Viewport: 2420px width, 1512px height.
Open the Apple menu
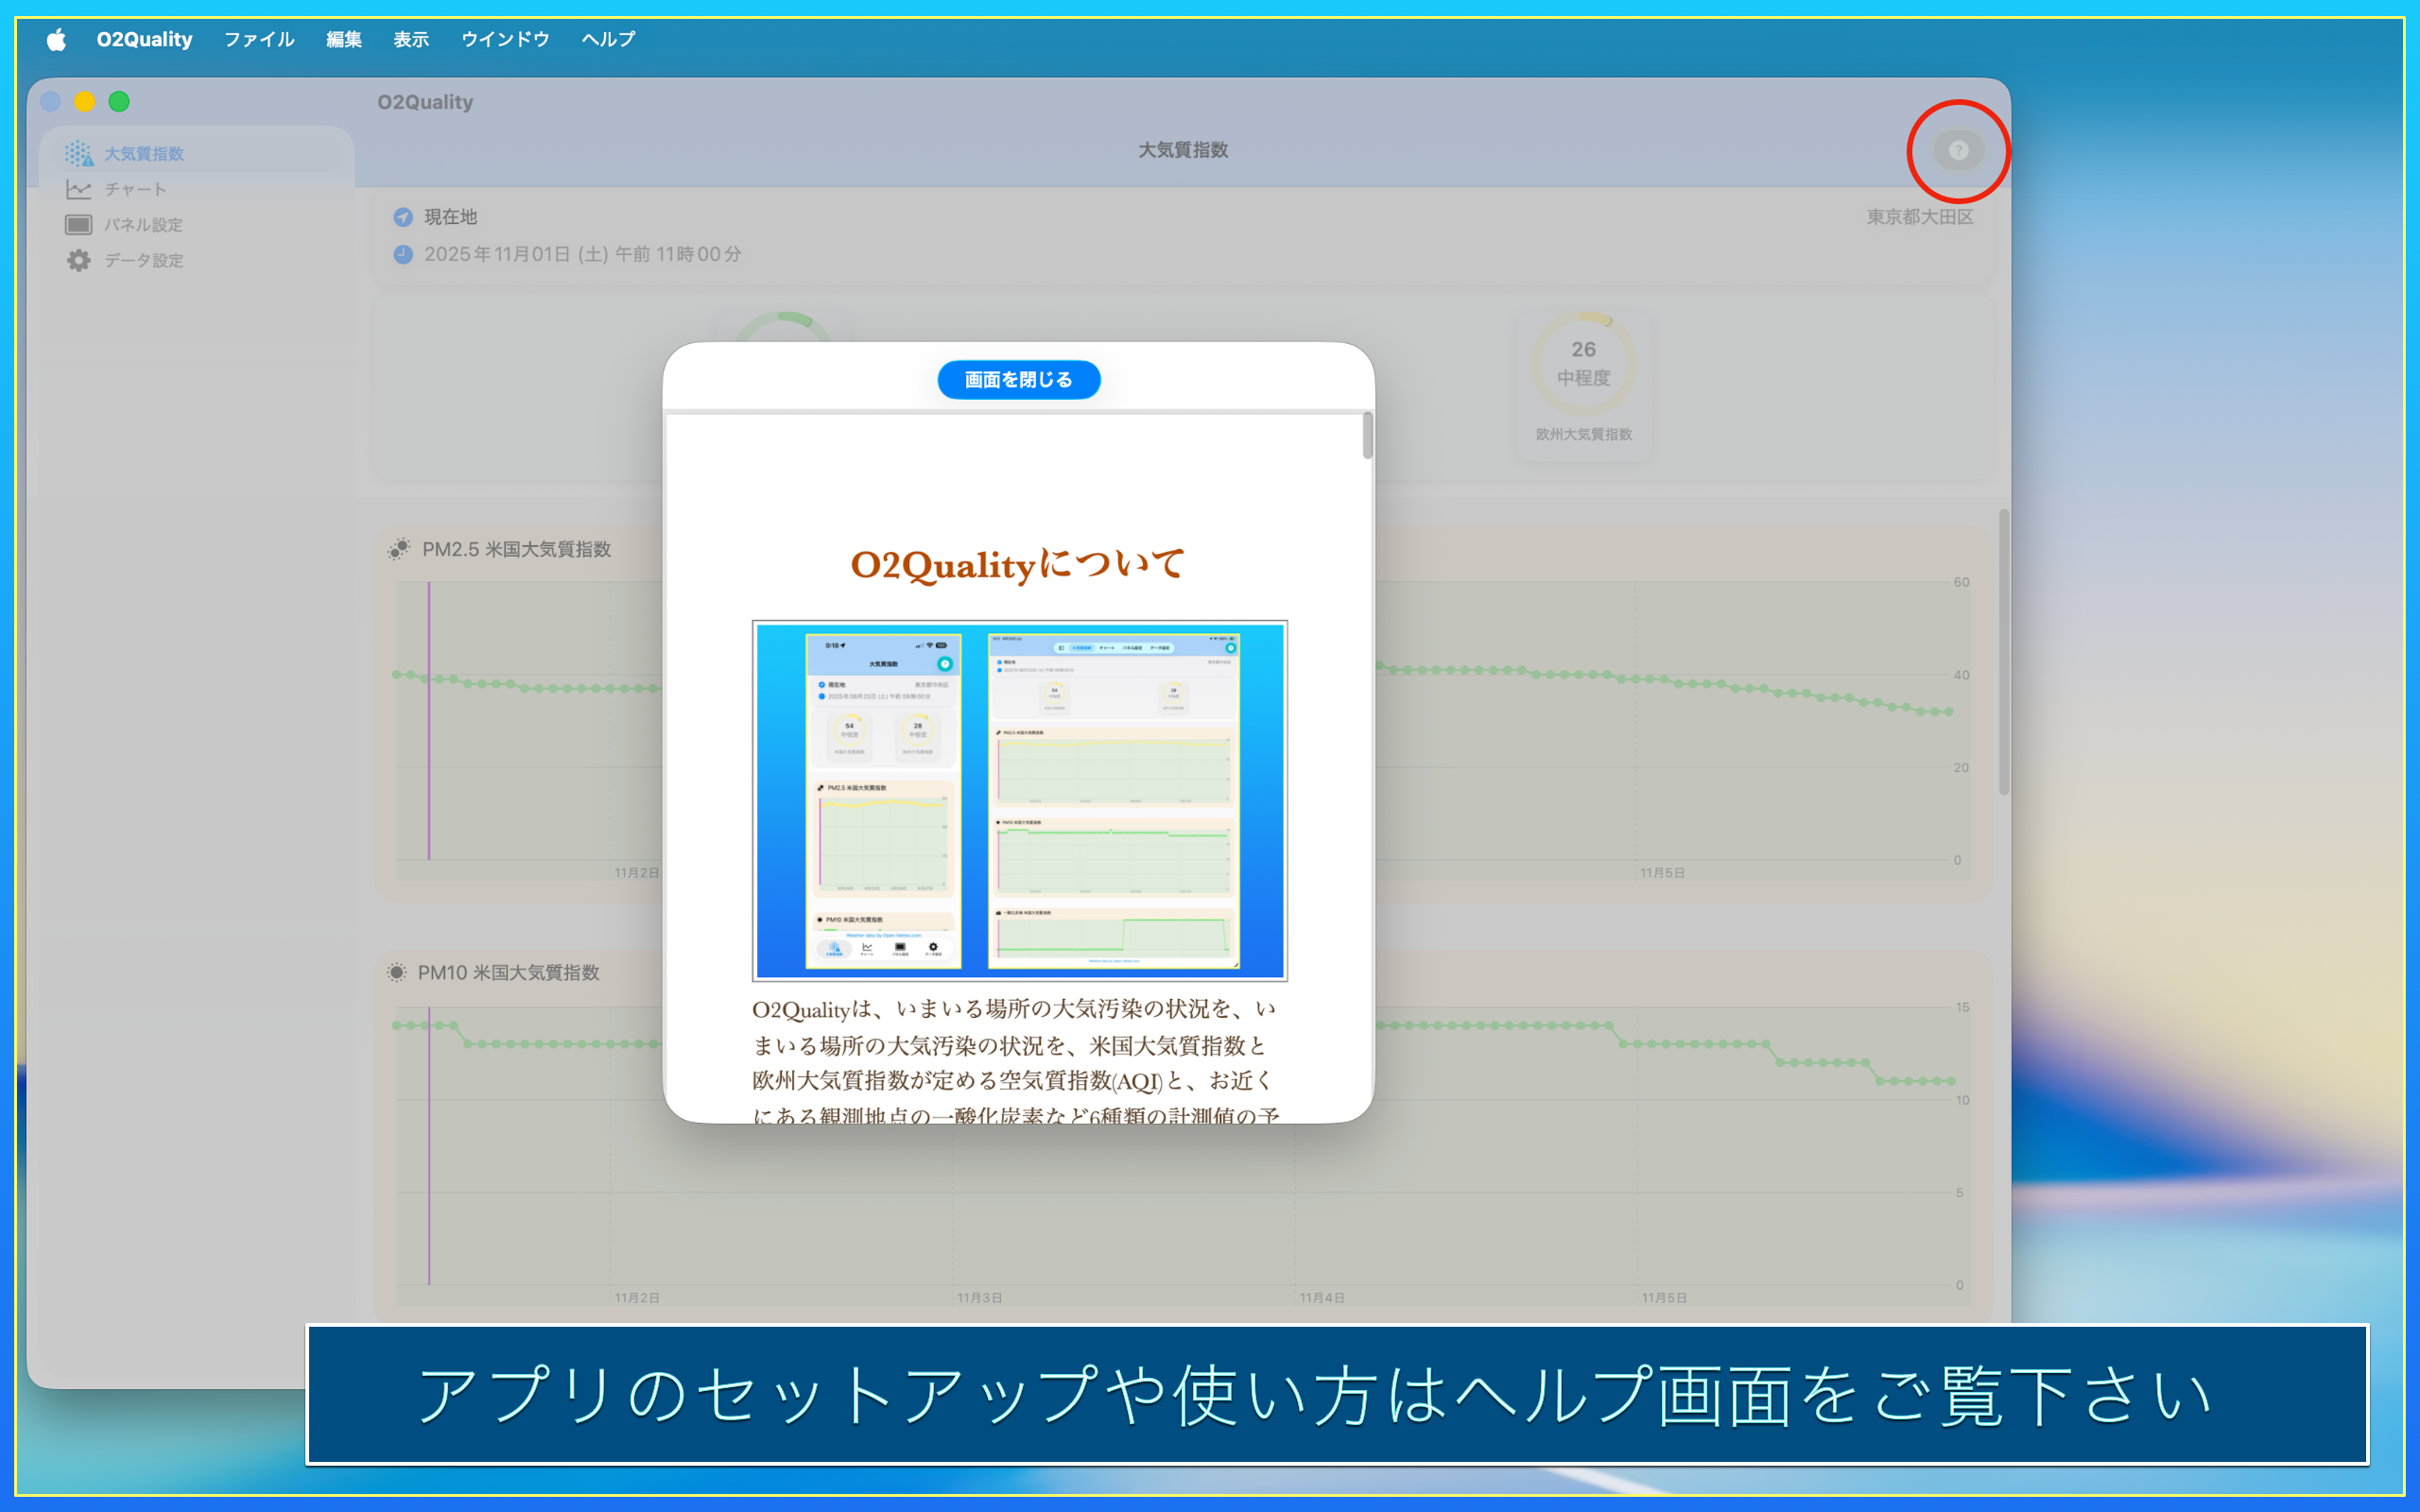pyautogui.click(x=56, y=39)
